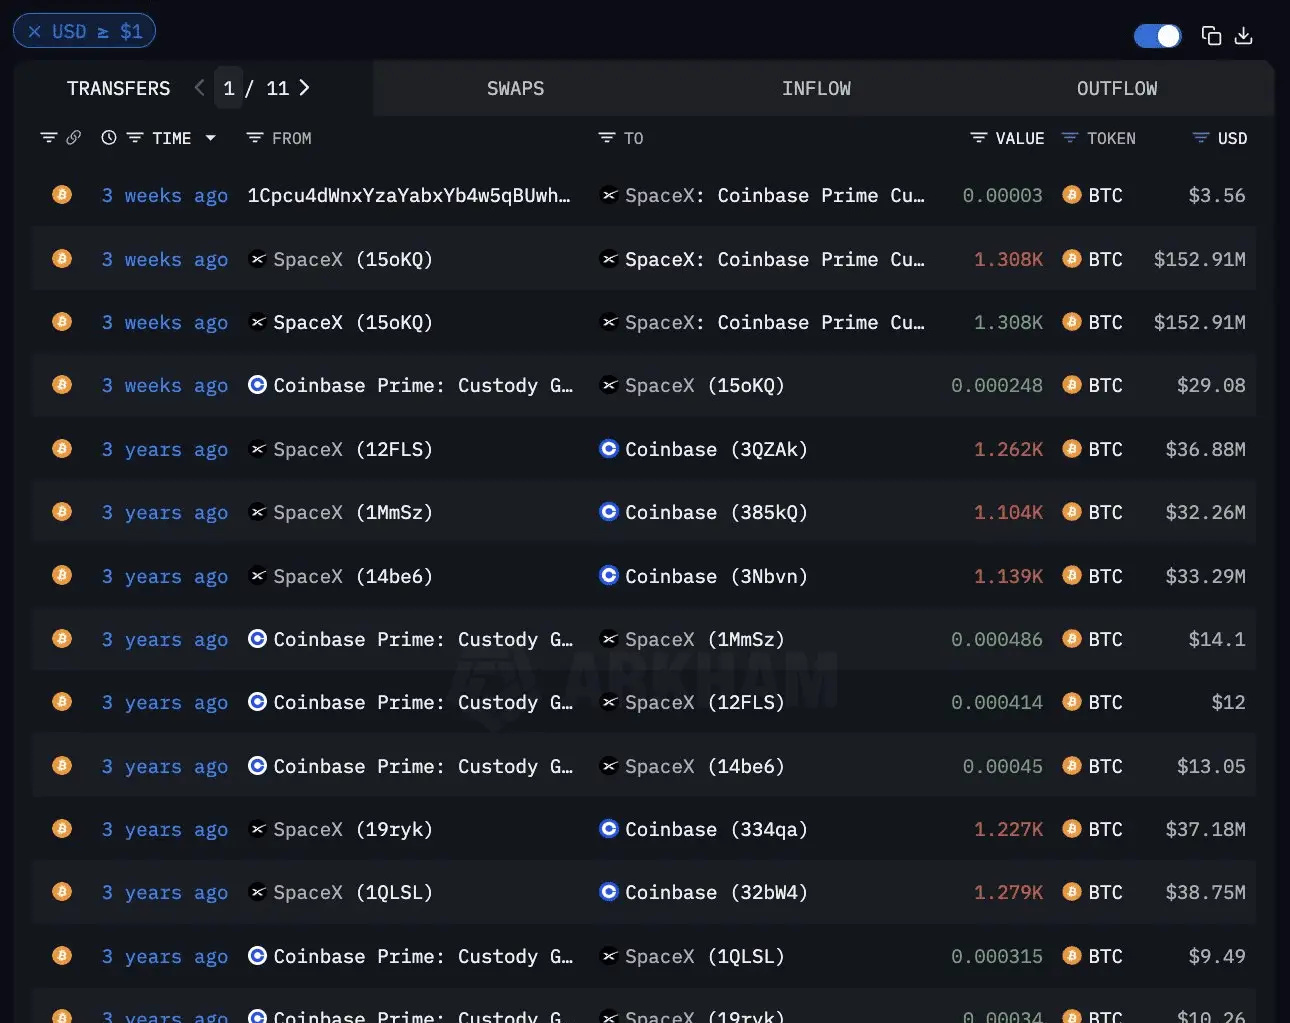
Task: Select the $33.29M USD amount
Action: (x=1205, y=577)
